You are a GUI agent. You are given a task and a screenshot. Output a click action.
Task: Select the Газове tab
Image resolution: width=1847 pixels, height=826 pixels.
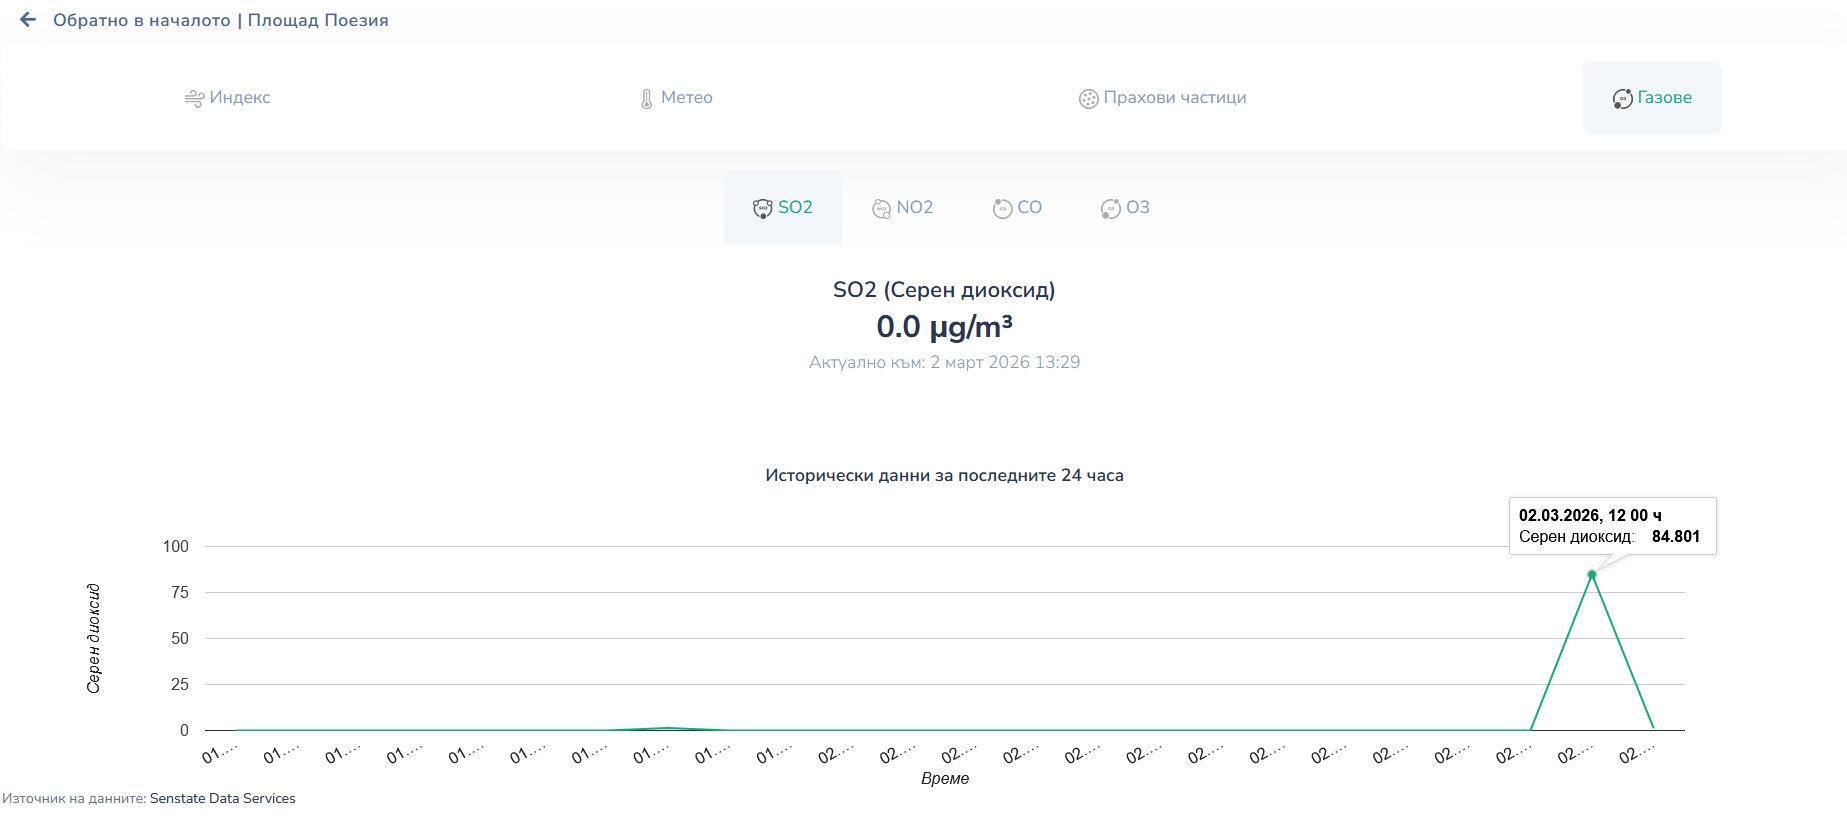(x=1664, y=98)
